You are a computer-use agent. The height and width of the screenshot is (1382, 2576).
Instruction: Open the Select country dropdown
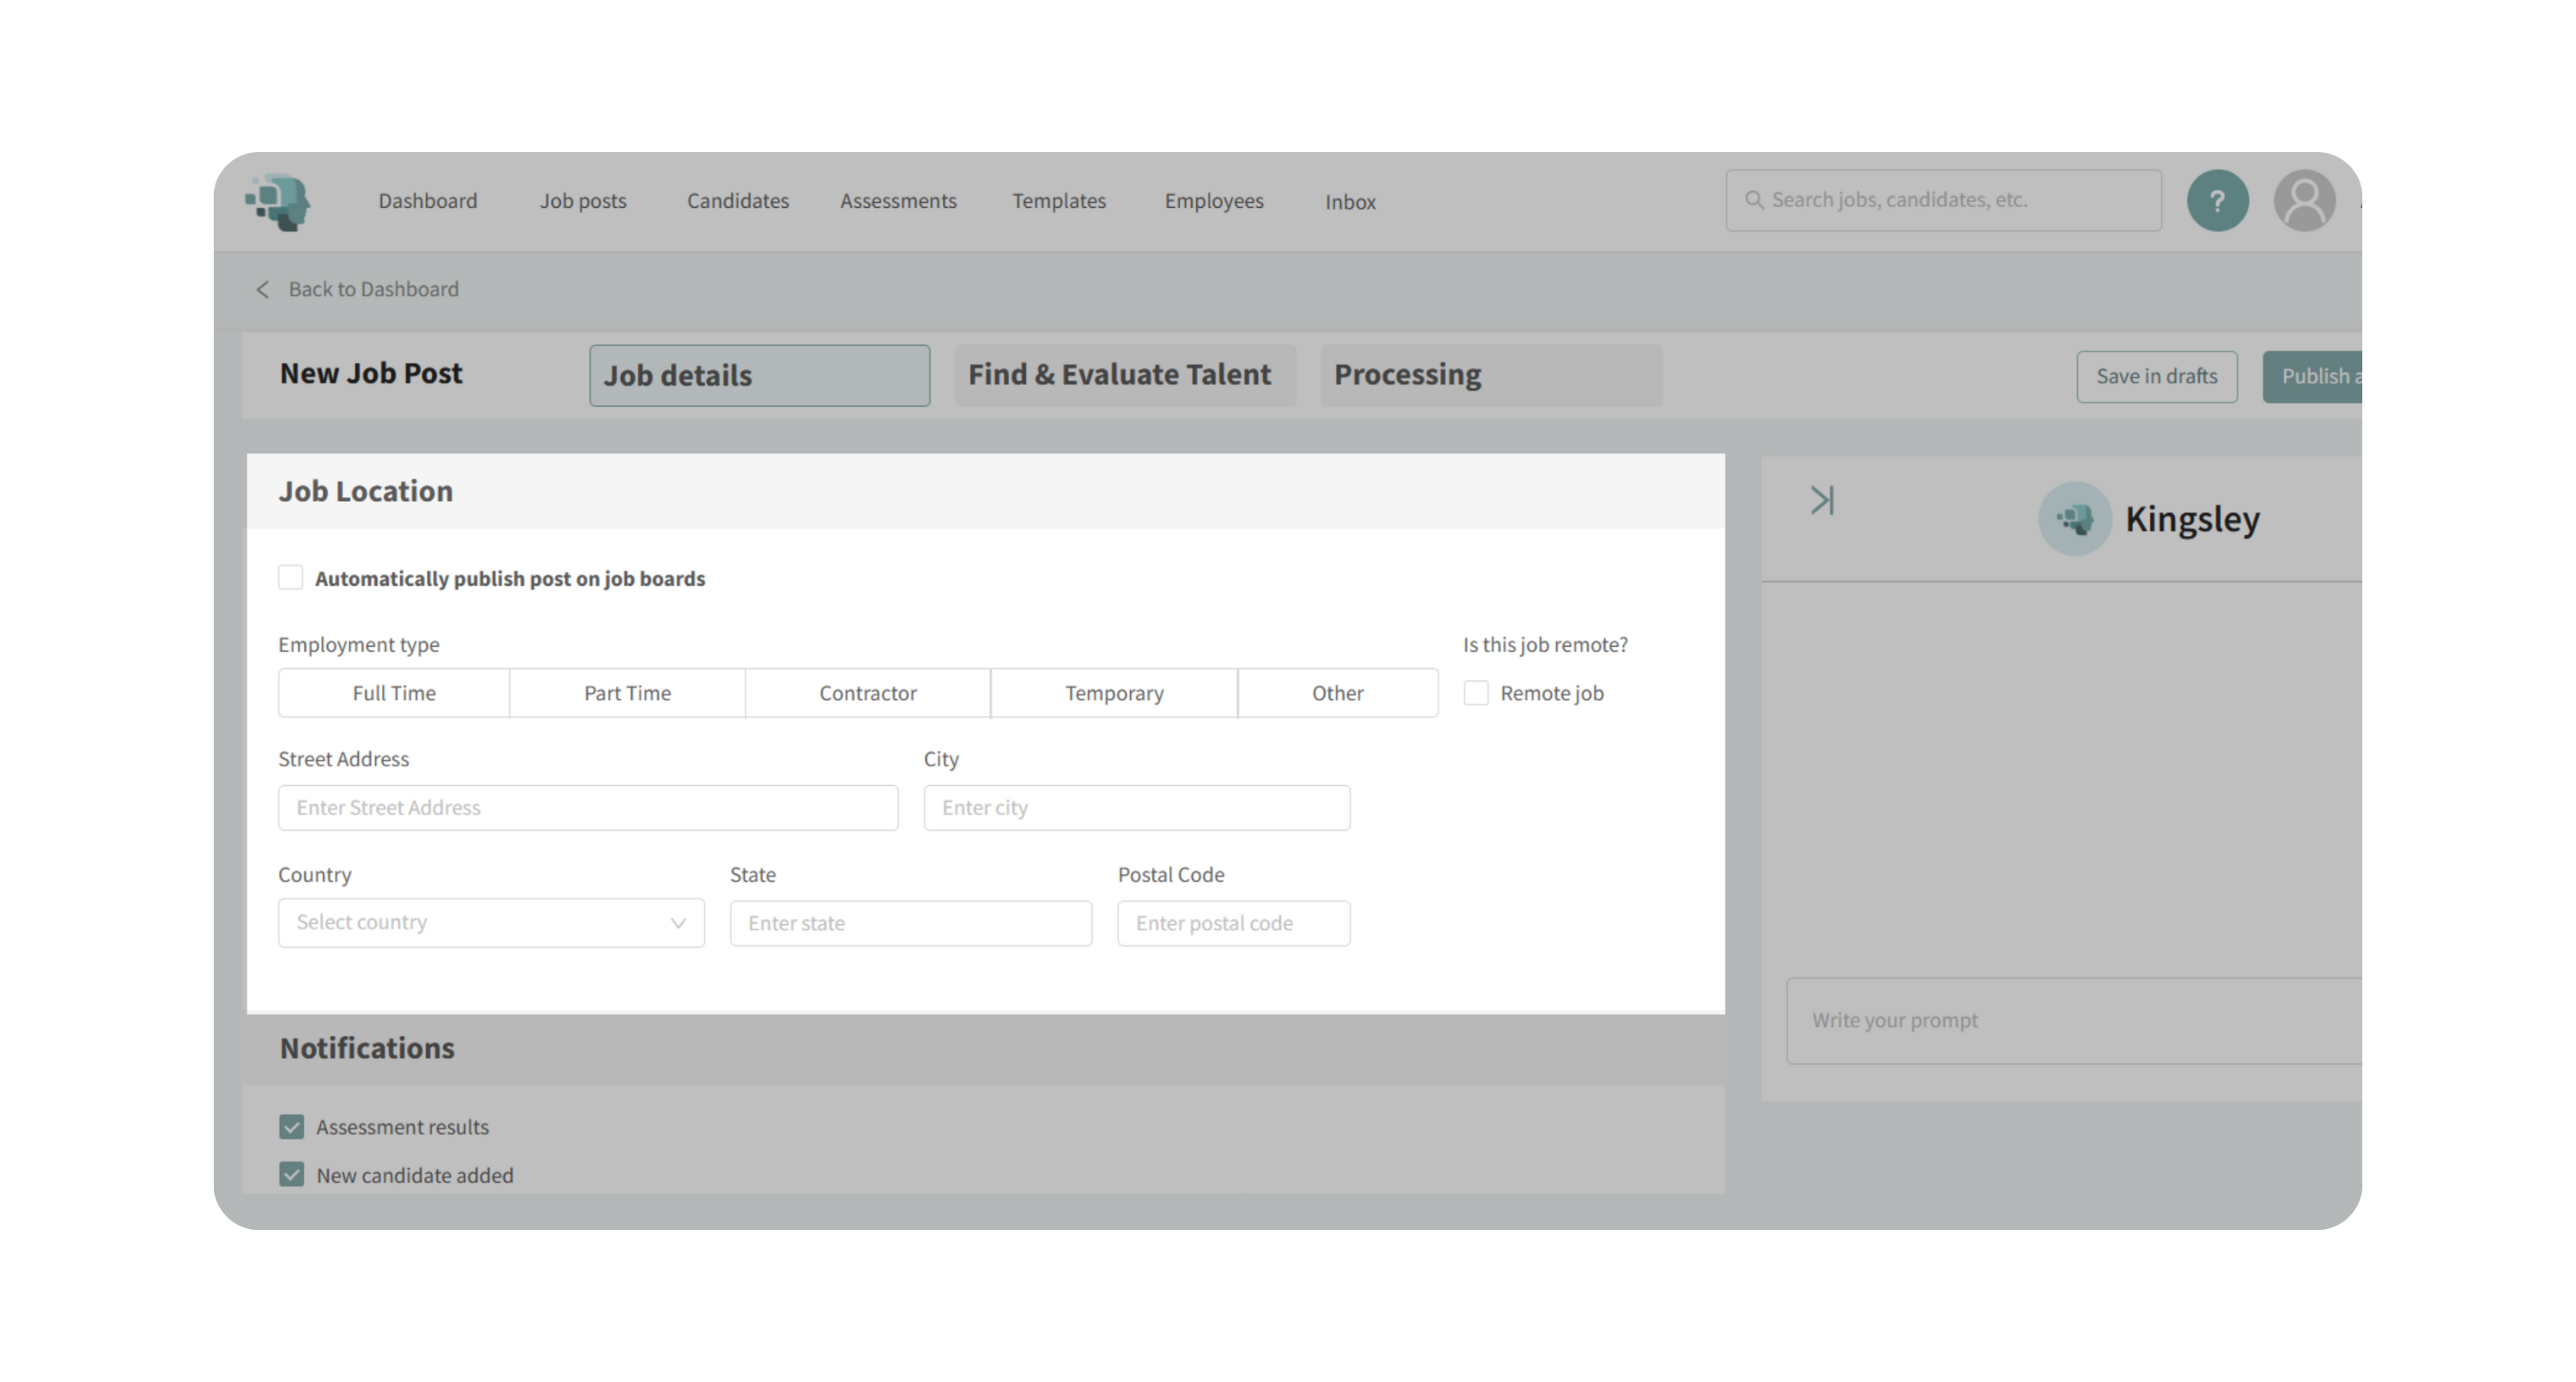(491, 923)
